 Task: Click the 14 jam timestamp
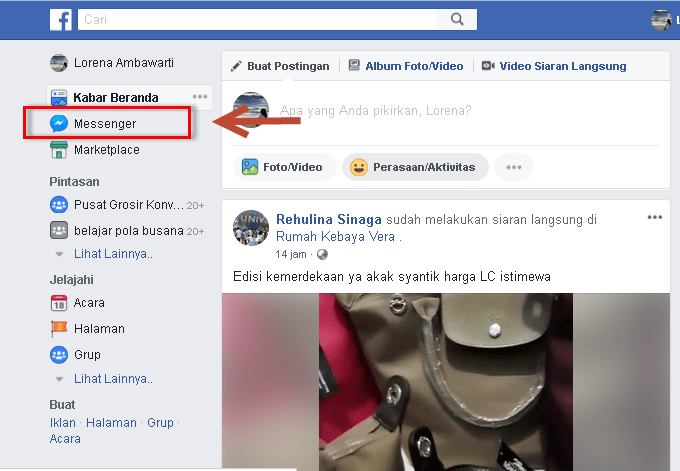click(x=291, y=254)
